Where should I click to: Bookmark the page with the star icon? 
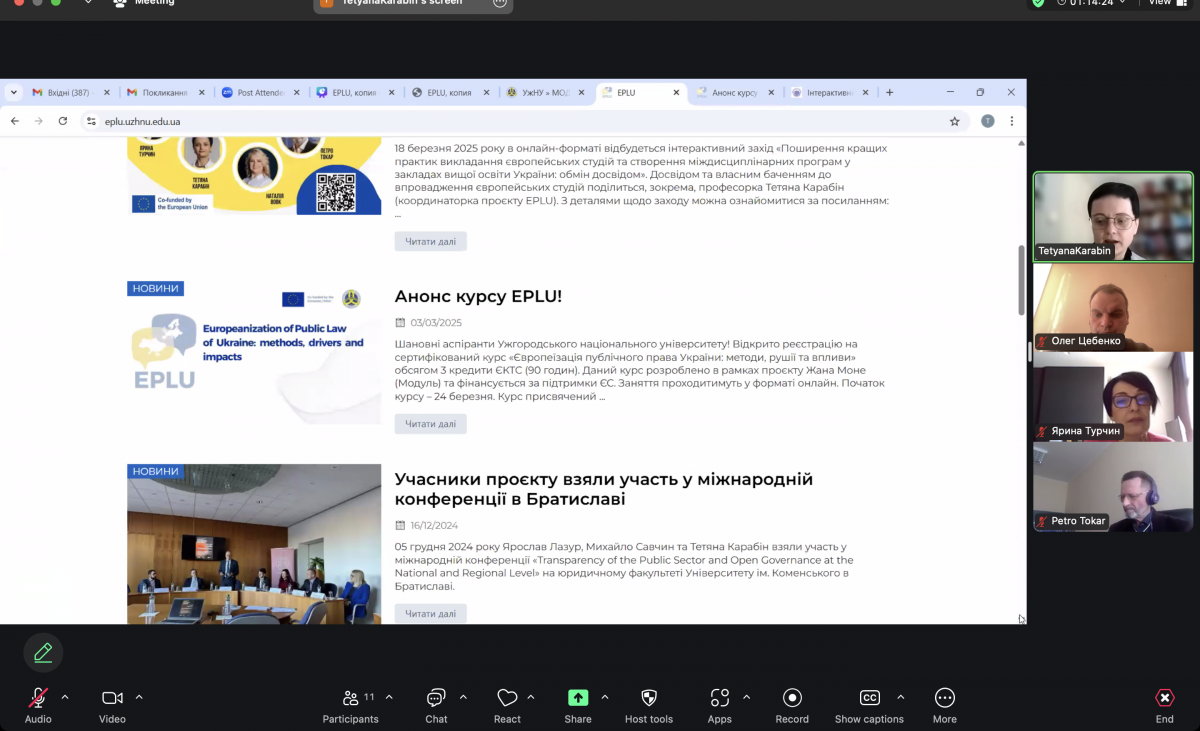954,120
